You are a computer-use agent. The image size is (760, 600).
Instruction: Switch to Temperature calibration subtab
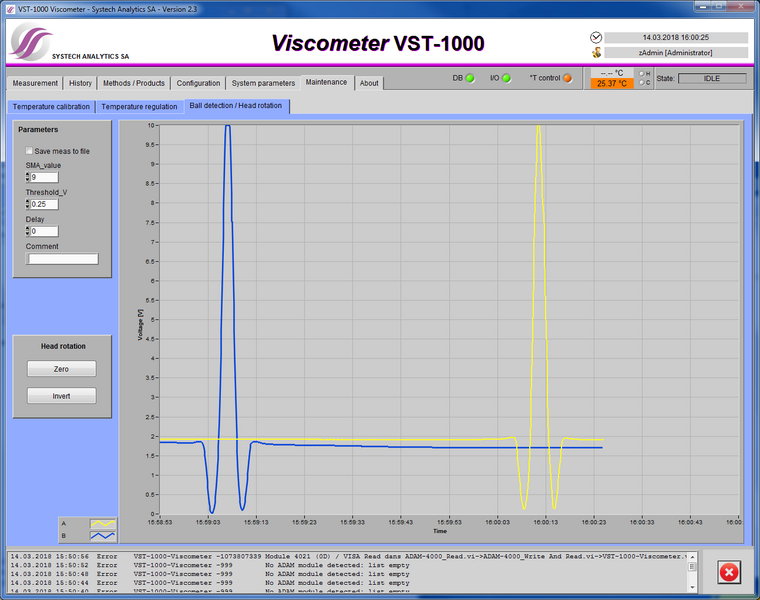pyautogui.click(x=51, y=107)
